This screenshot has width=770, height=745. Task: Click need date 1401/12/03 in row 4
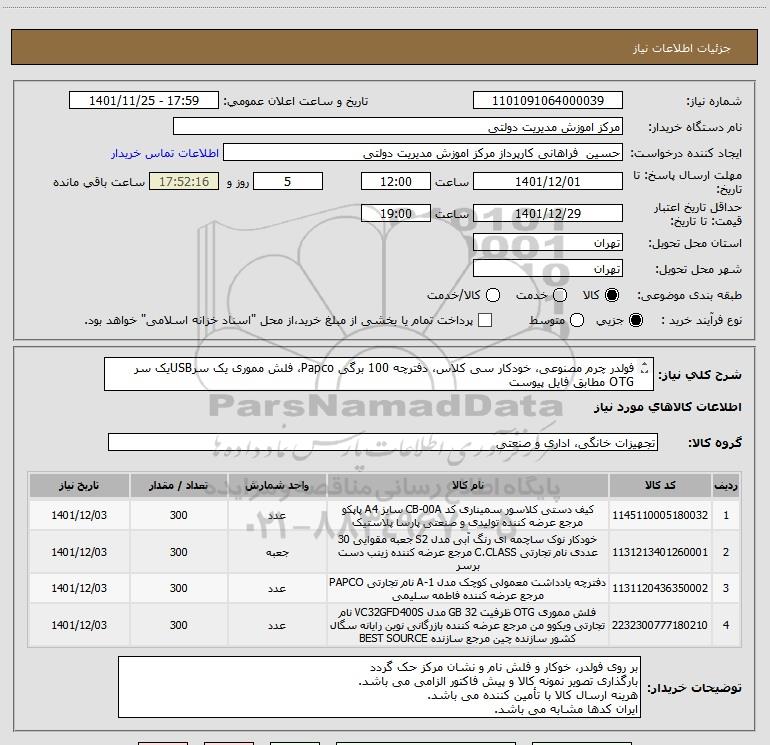(79, 625)
